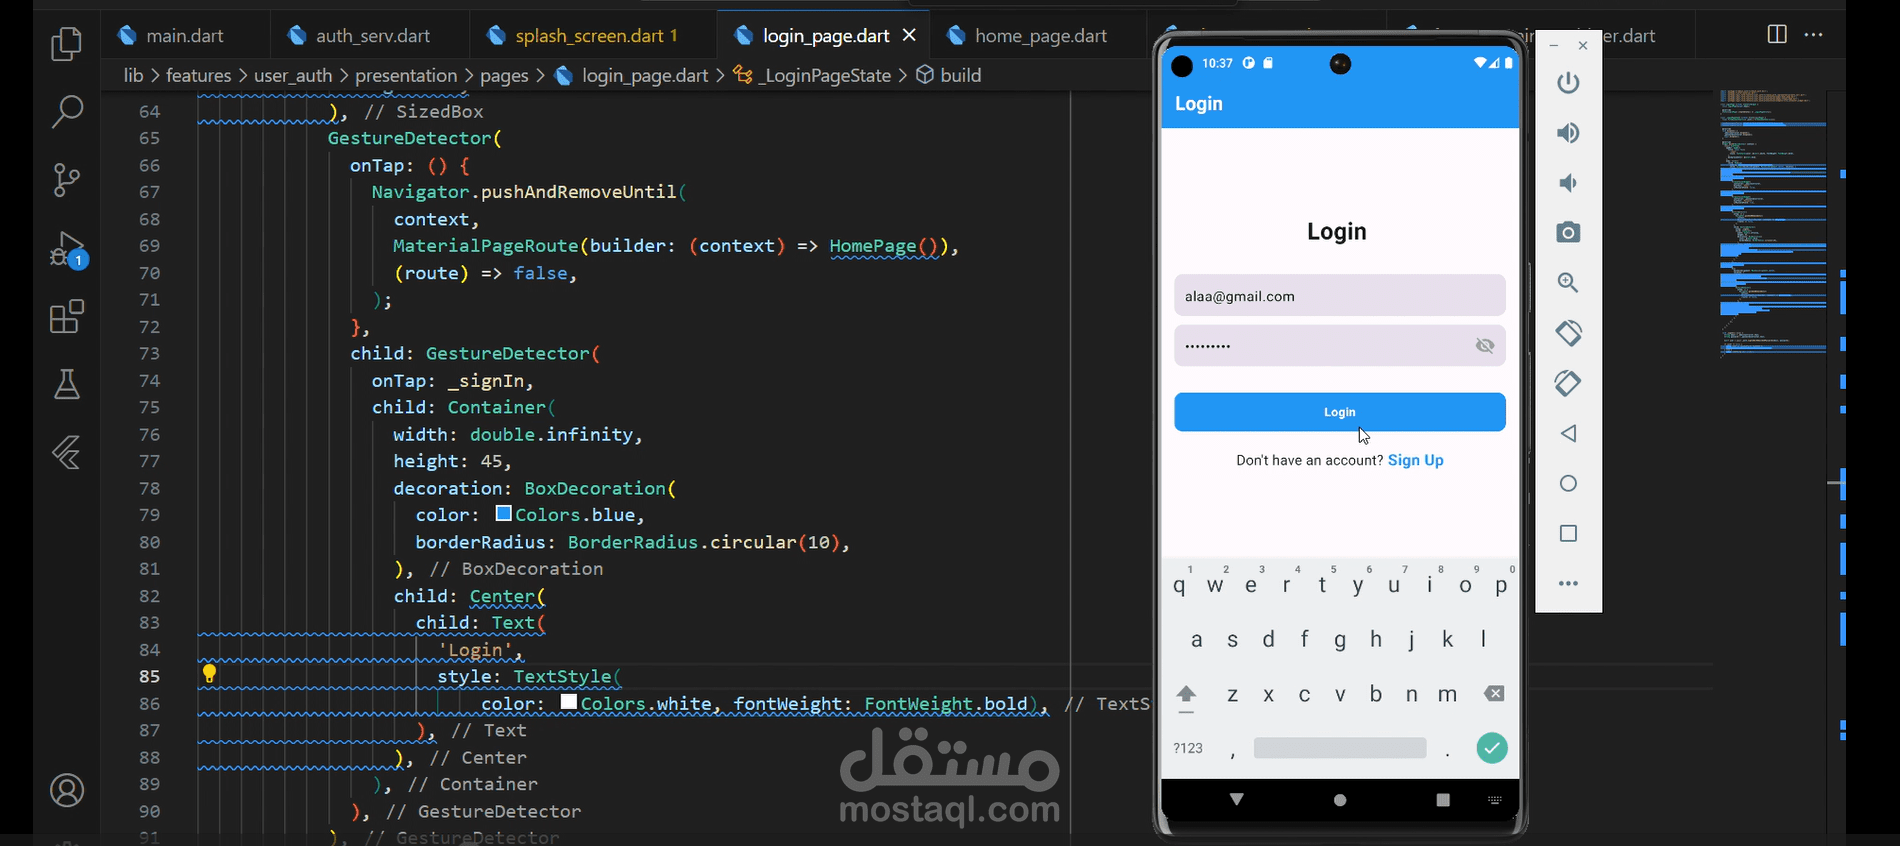Switch to the auth_serv.dart tab
Image resolution: width=1900 pixels, height=846 pixels.
[373, 35]
